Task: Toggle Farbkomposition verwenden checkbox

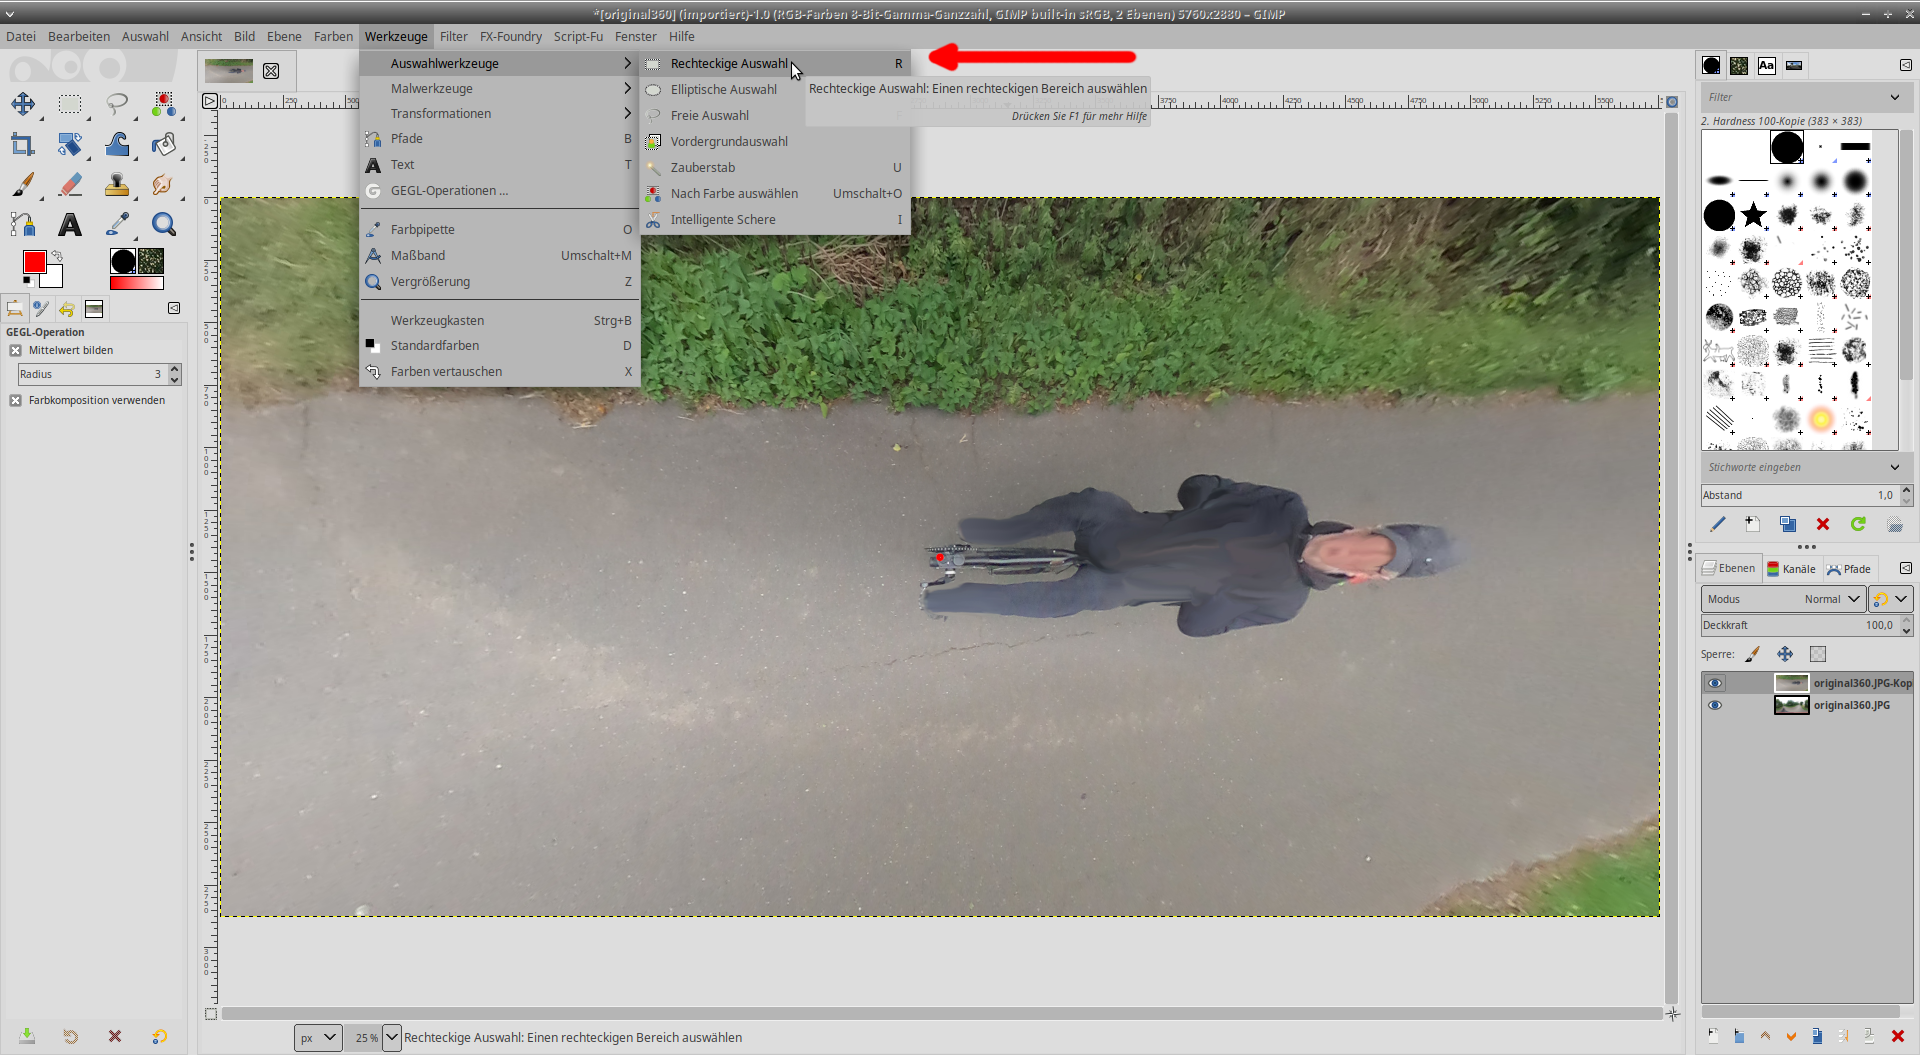Action: 16,400
